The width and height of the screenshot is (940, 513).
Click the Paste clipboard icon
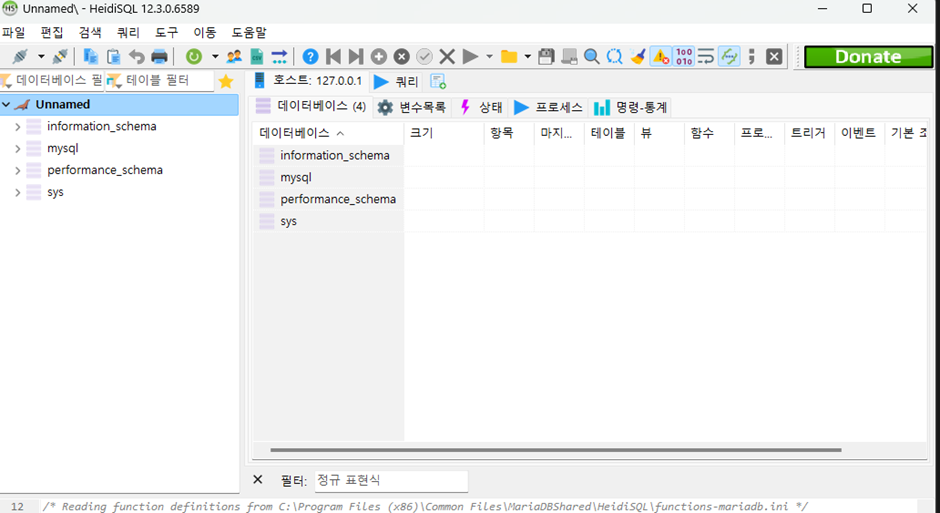click(113, 56)
